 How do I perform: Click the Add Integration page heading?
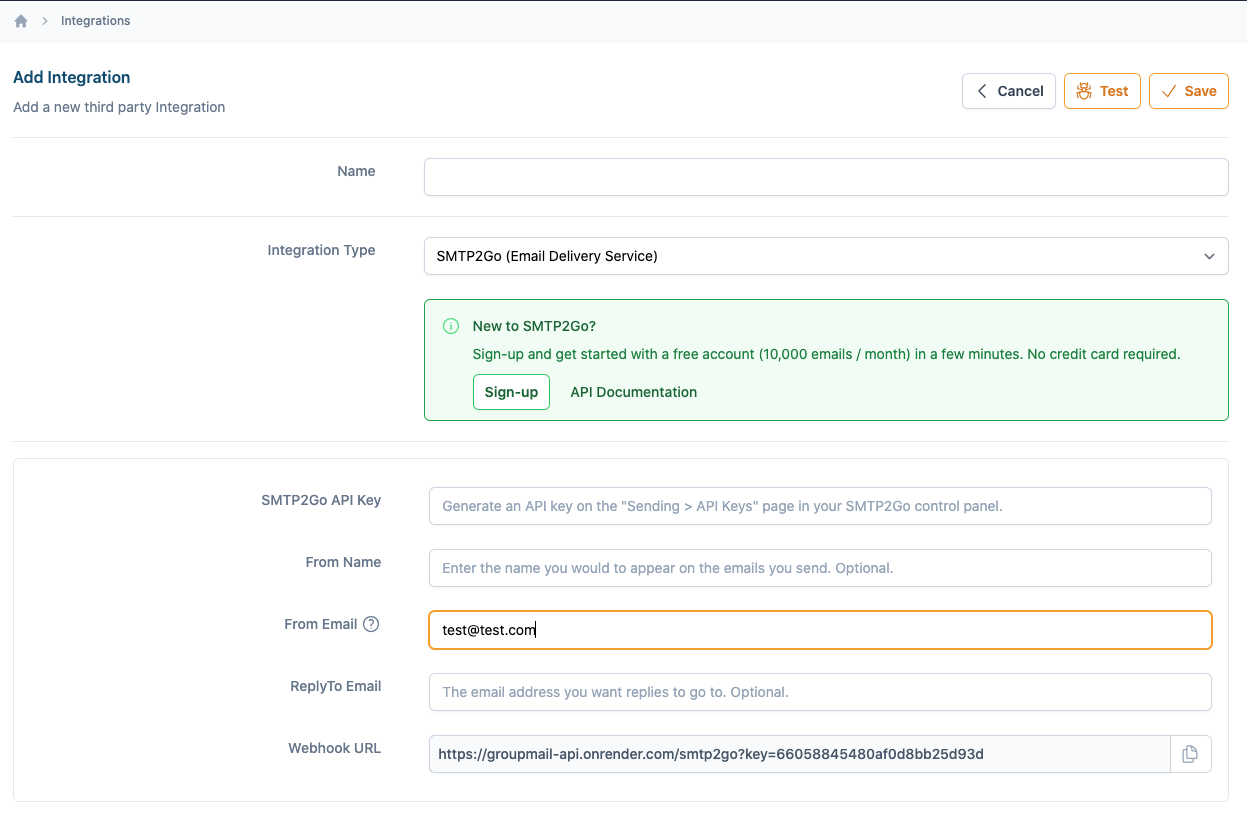pyautogui.click(x=72, y=77)
